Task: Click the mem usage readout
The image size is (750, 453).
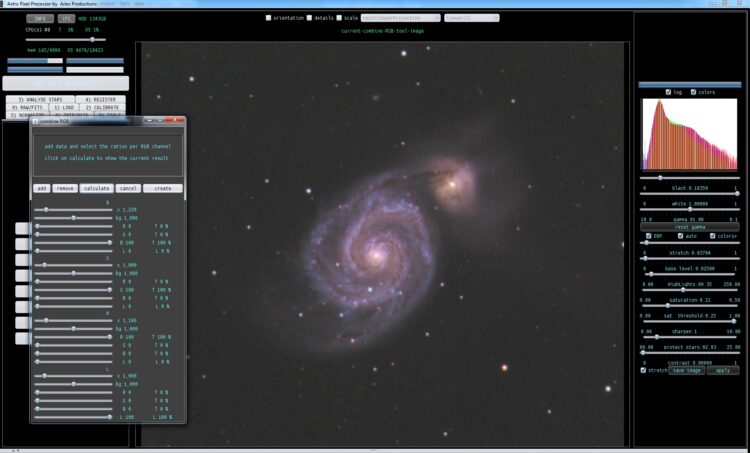Action: (x=44, y=50)
